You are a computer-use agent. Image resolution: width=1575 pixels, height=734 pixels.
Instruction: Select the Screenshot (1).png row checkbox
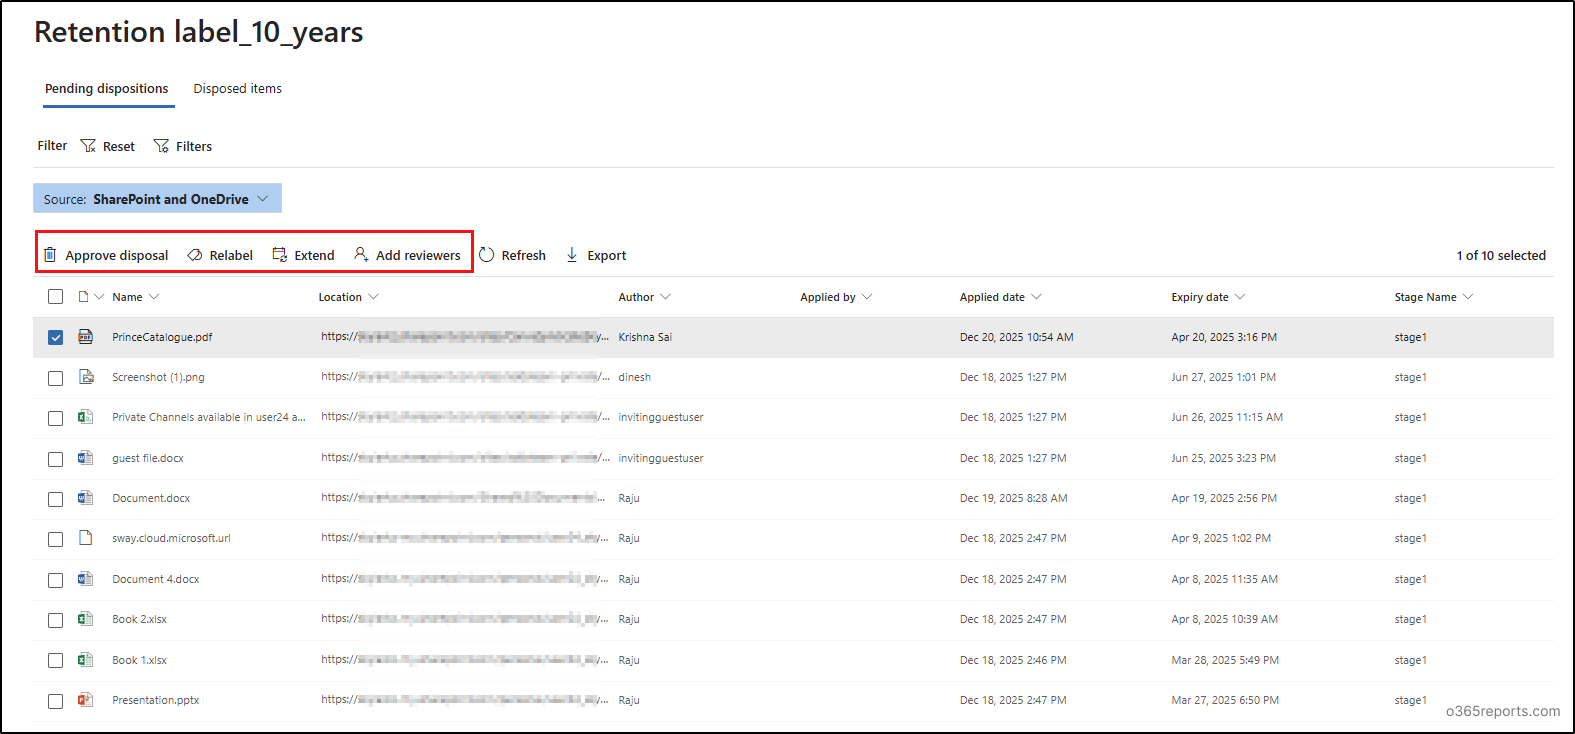(56, 378)
